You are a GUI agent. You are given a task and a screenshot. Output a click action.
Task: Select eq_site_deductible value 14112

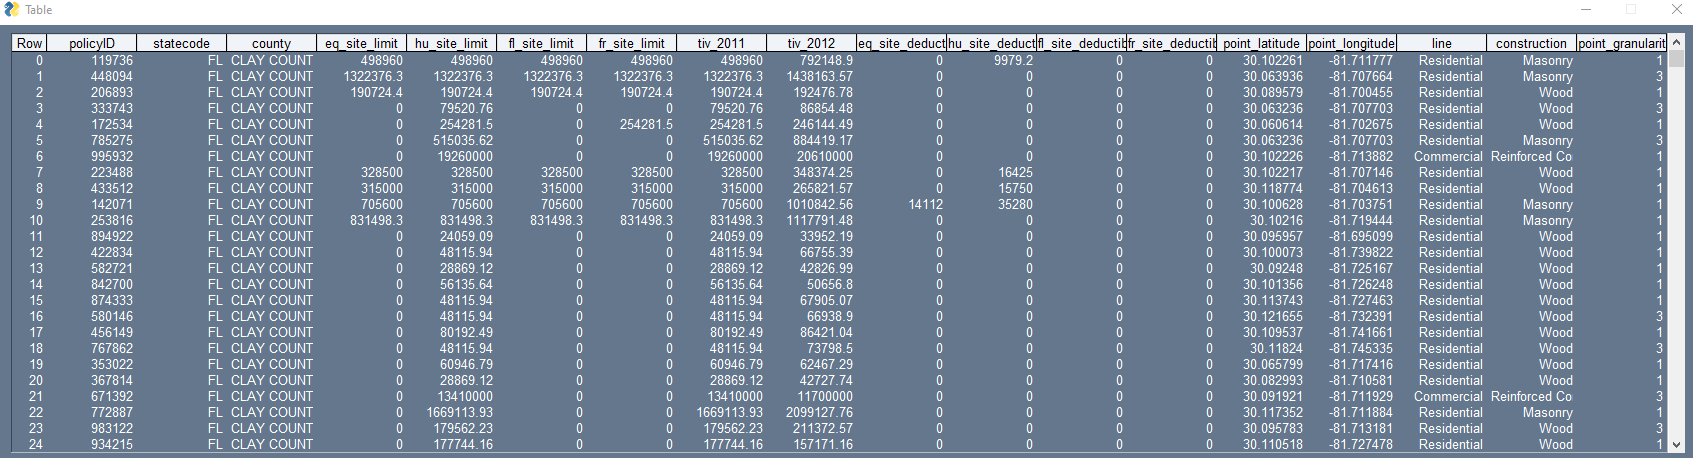click(x=925, y=204)
